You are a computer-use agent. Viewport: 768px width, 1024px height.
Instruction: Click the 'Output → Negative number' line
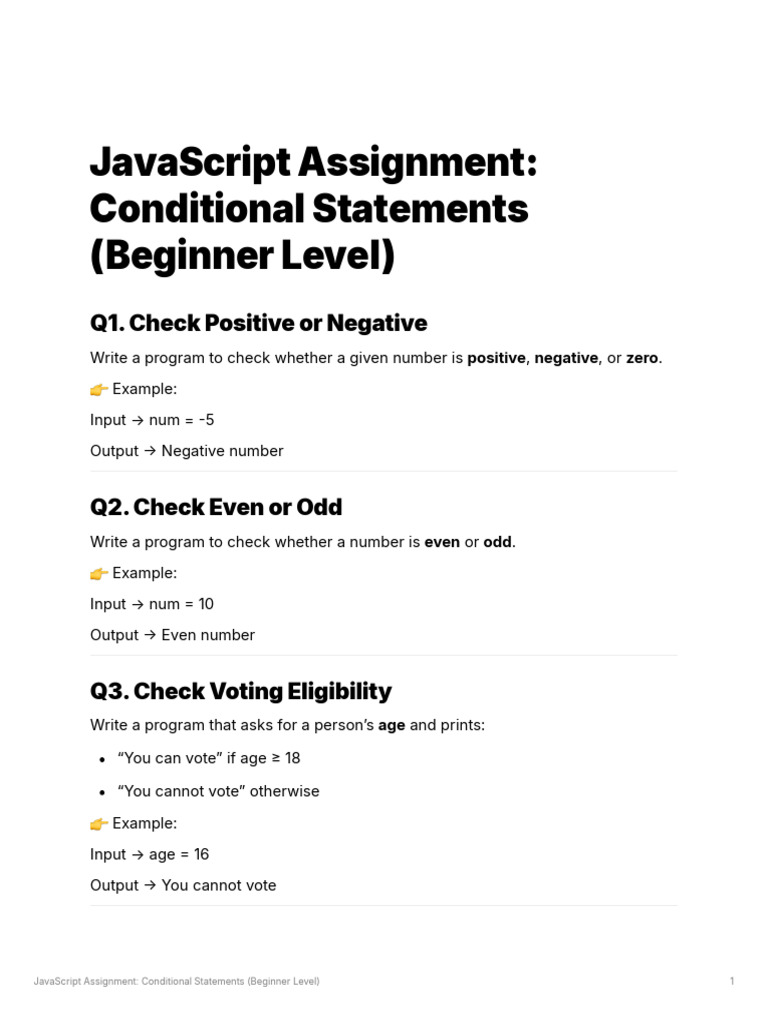(187, 451)
